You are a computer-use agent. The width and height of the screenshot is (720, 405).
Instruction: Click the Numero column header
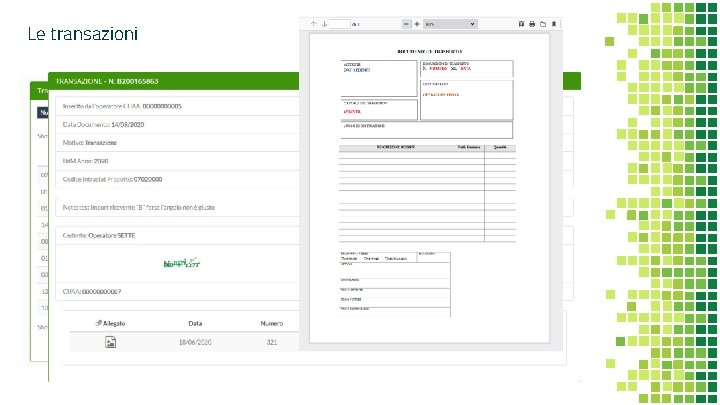tap(272, 323)
